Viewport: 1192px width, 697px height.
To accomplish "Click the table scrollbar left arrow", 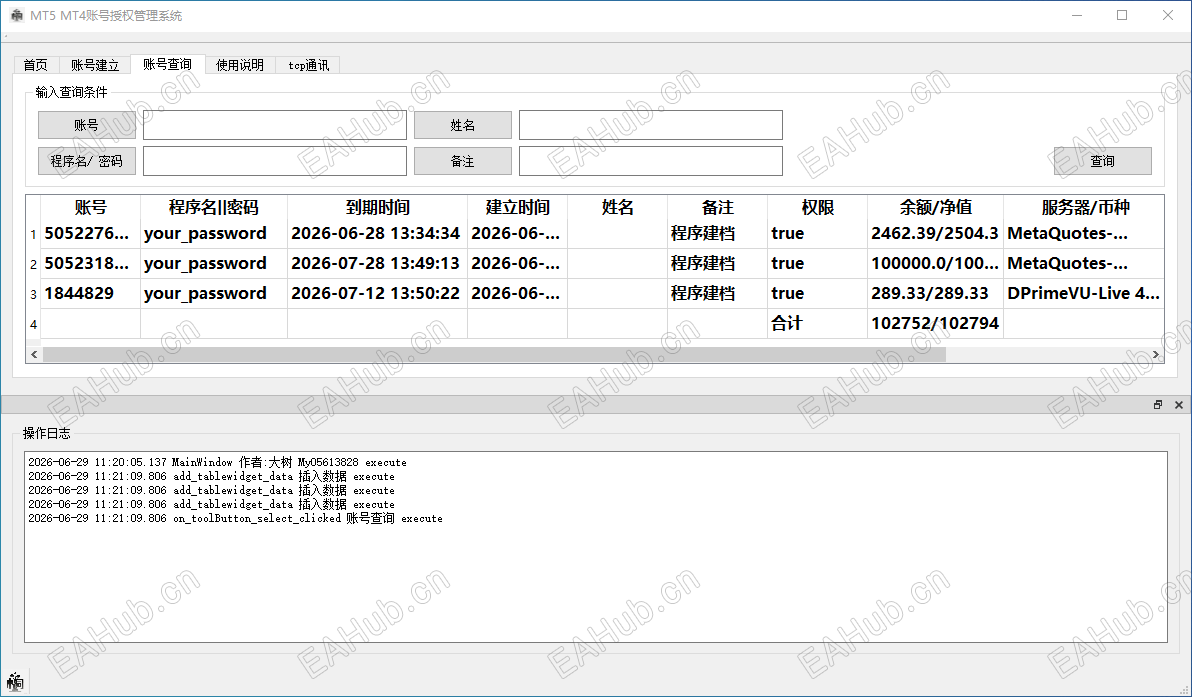I will [x=33, y=355].
